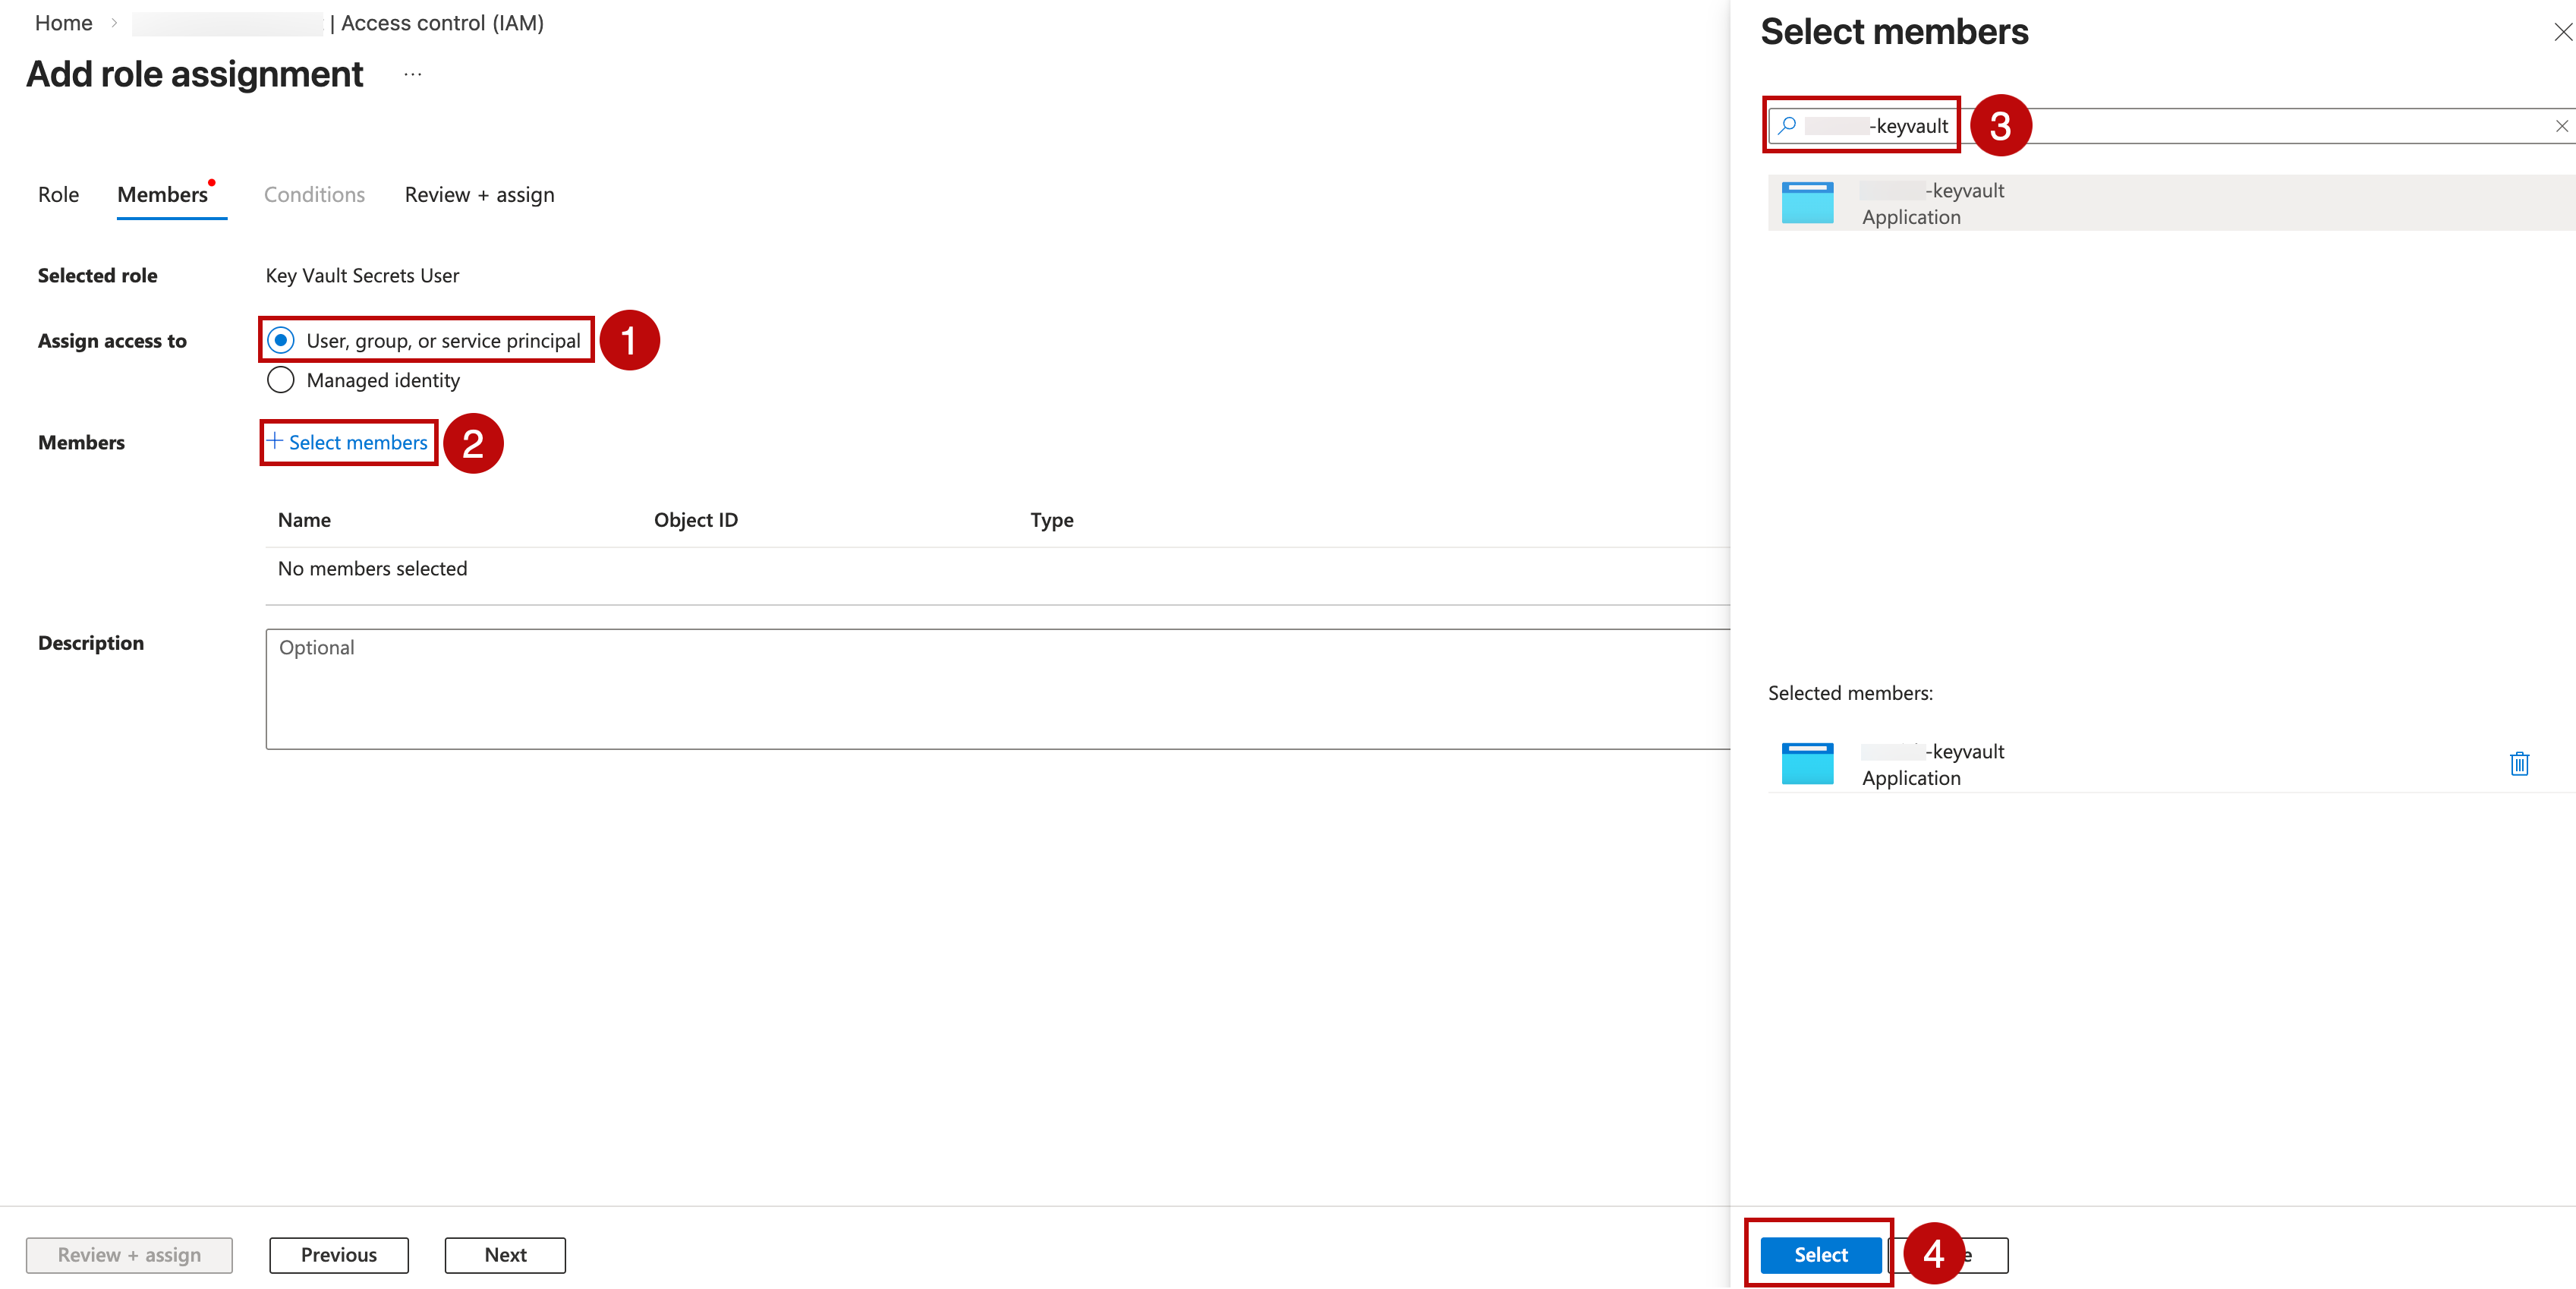The image size is (2576, 1289).
Task: Clear the keyvault search text
Action: click(x=2561, y=126)
